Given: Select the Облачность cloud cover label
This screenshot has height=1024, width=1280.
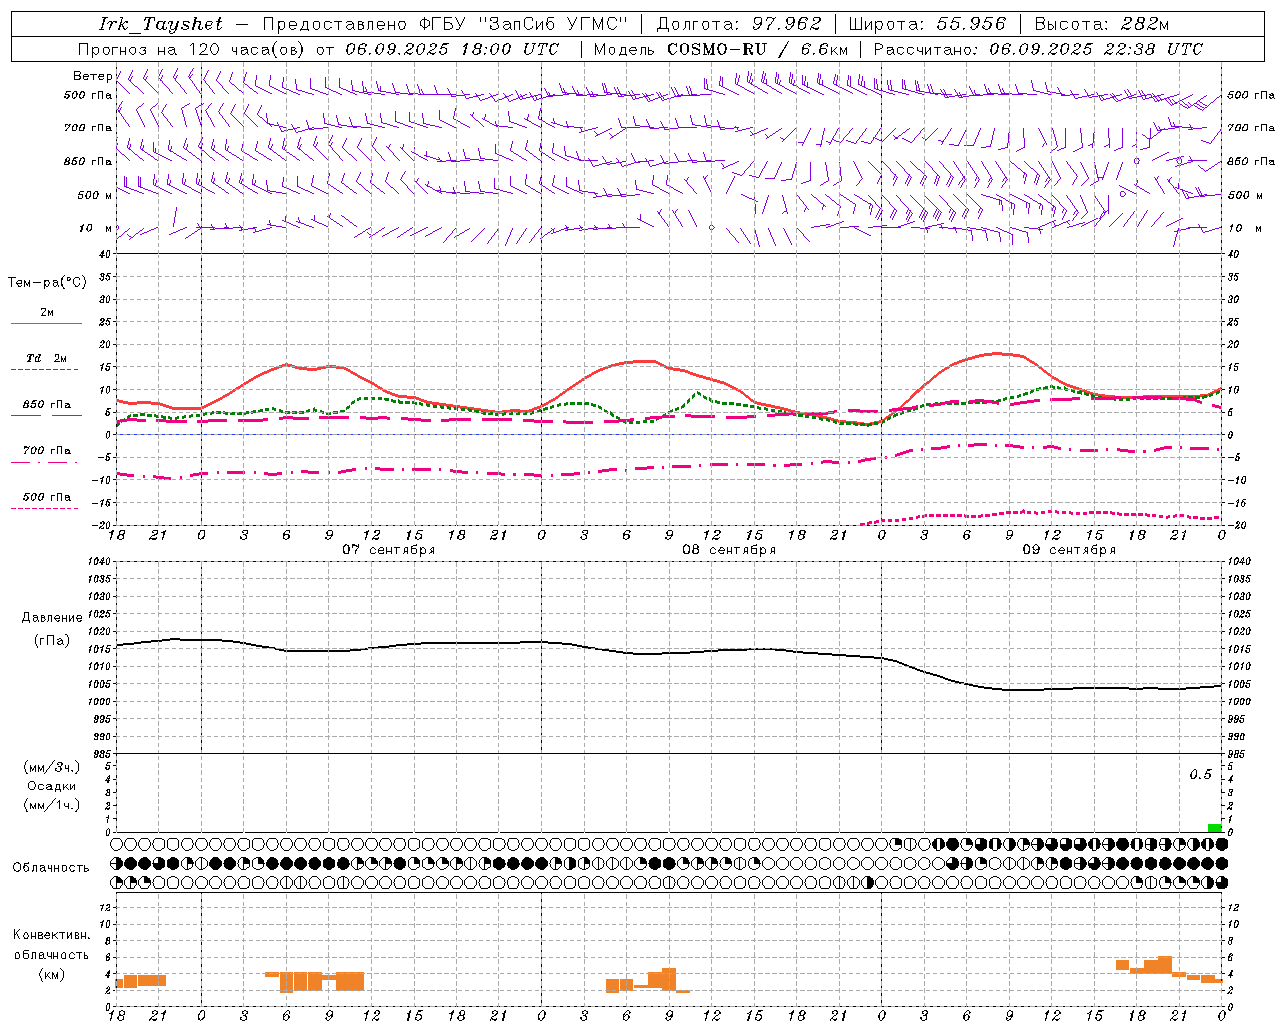Looking at the screenshot, I should coord(51,867).
